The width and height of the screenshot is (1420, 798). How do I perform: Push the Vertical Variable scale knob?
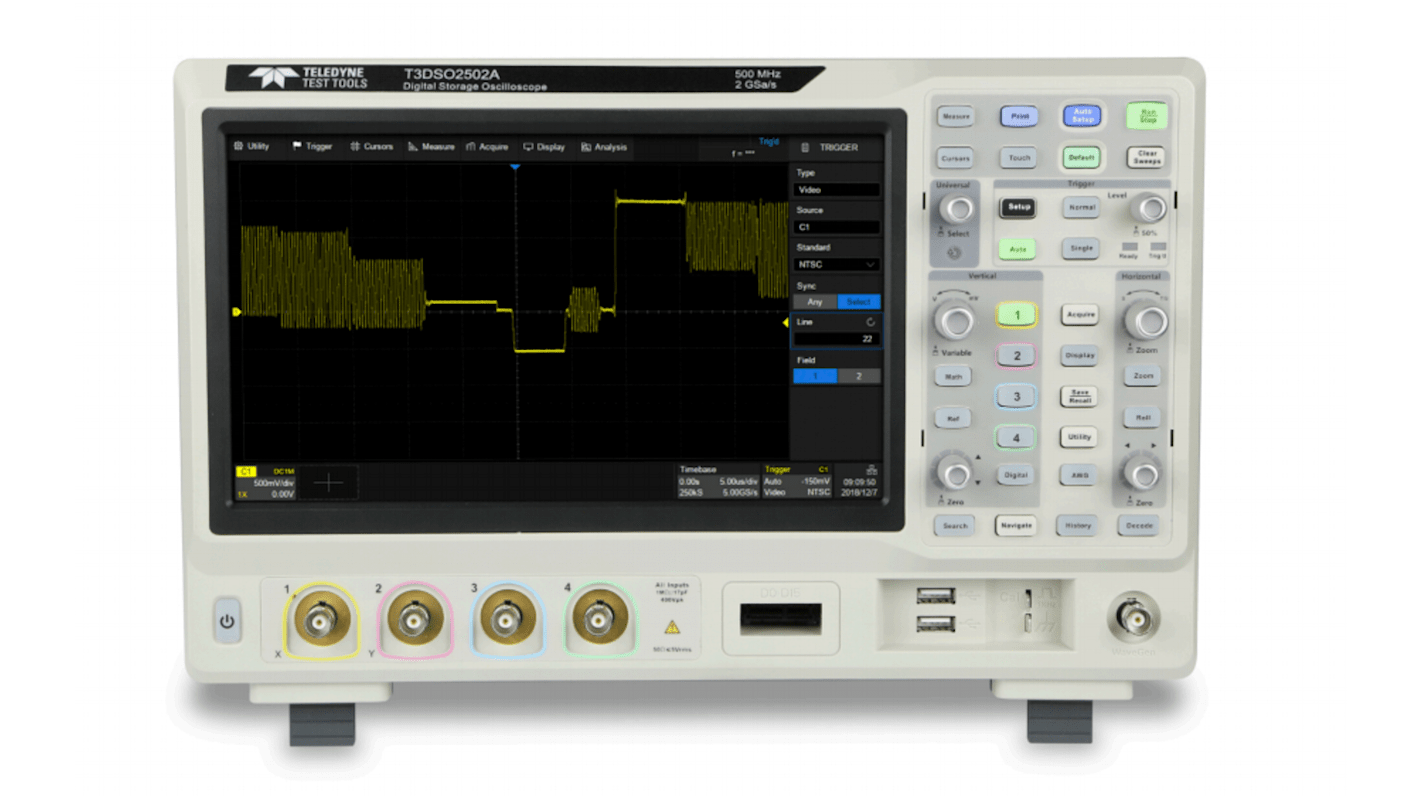click(954, 322)
